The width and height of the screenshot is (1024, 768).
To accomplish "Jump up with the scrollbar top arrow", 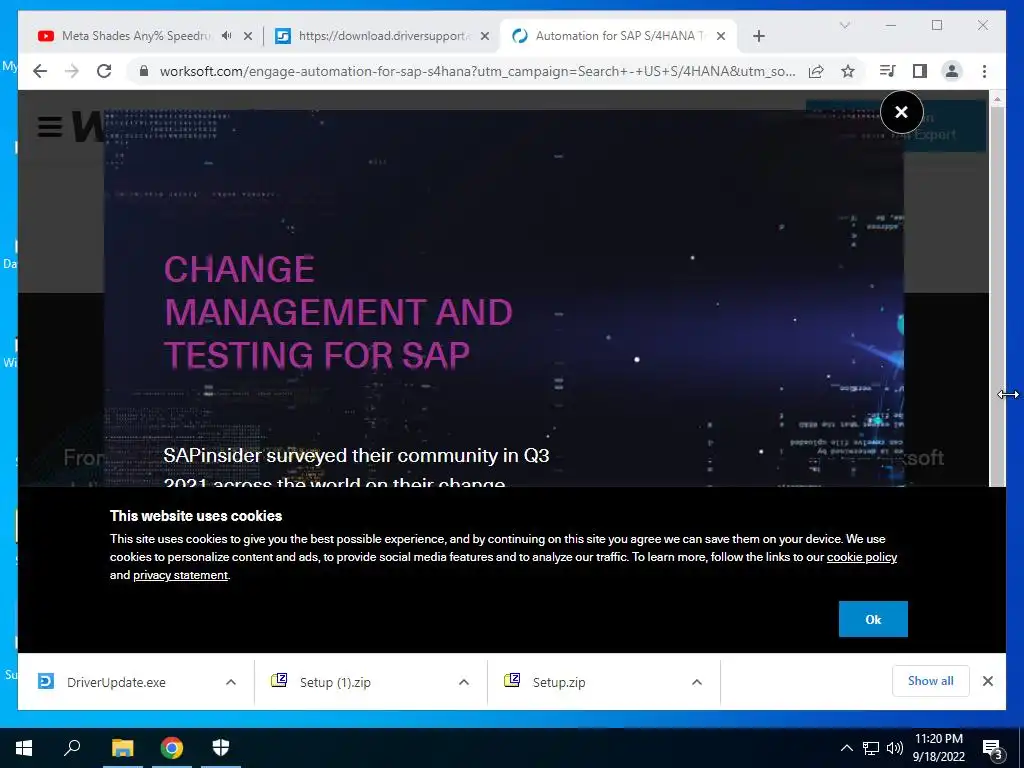I will pyautogui.click(x=997, y=99).
